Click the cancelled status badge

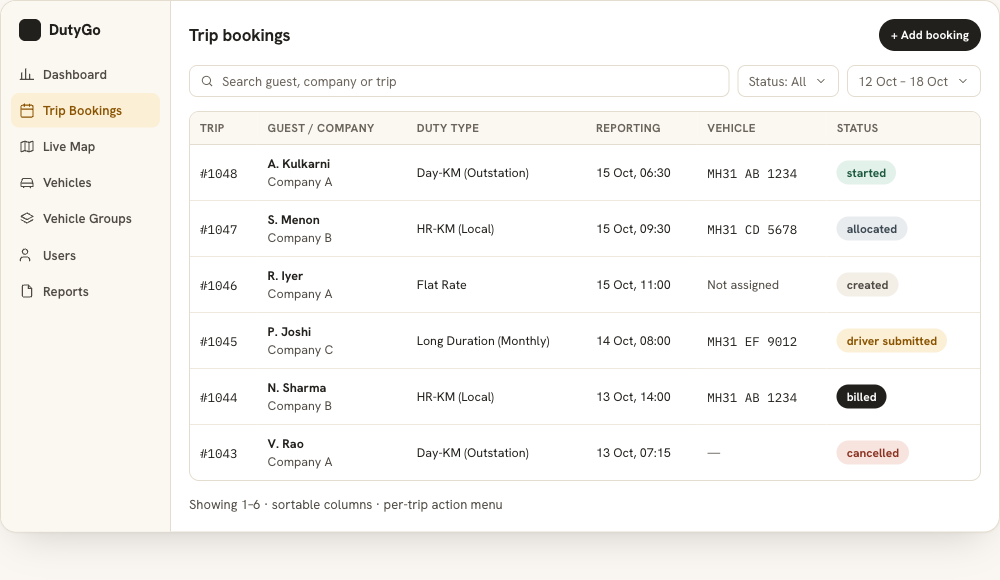872,453
